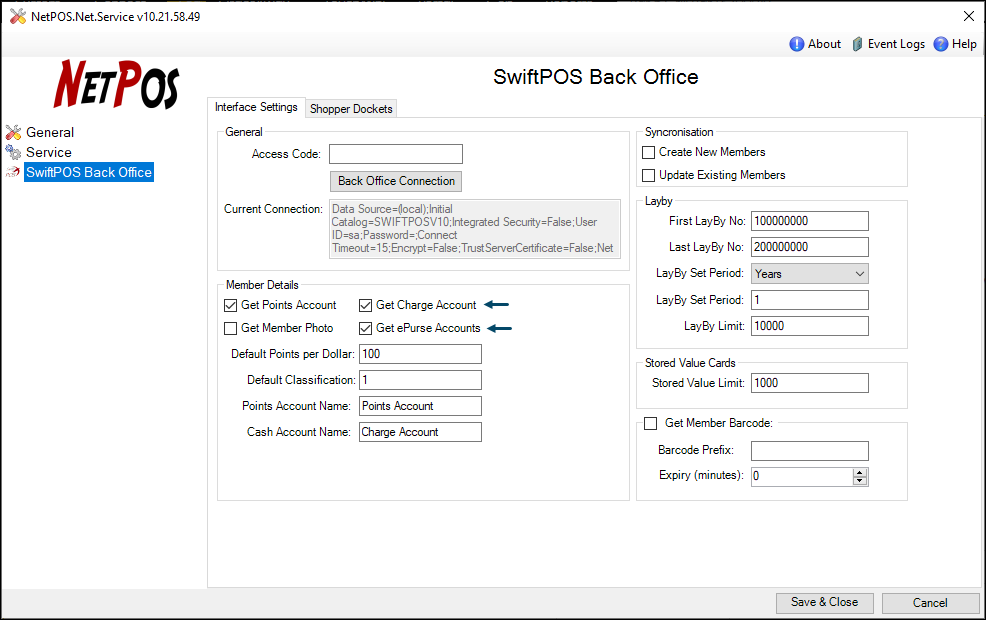Click the SwiftPOS Back Office sidebar icon
The height and width of the screenshot is (620, 986).
pos(13,172)
